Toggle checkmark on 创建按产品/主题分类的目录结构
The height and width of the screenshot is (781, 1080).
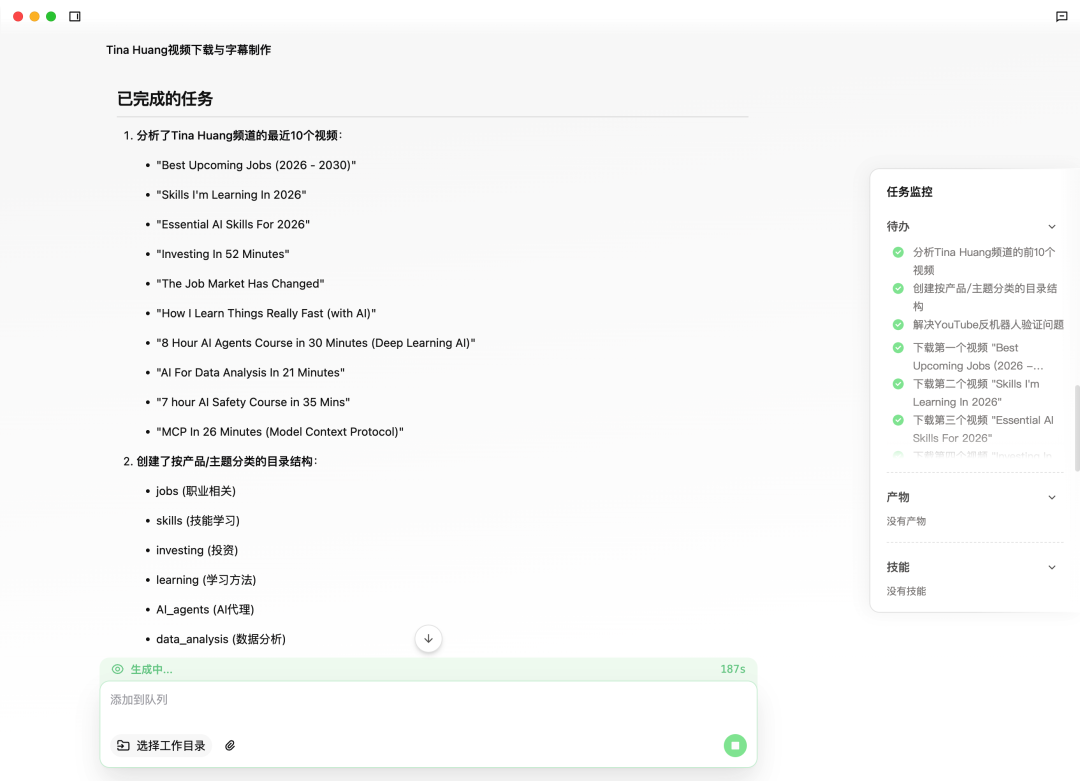(x=898, y=288)
